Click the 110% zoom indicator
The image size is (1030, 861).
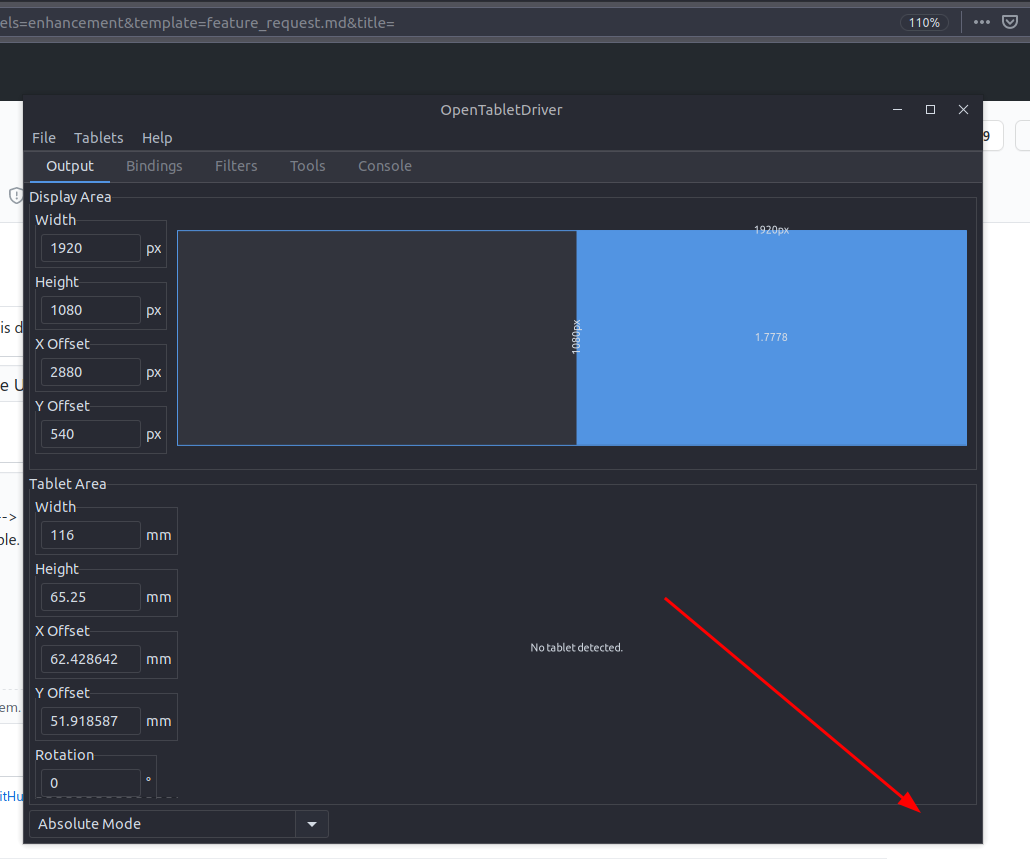pyautogui.click(x=923, y=22)
